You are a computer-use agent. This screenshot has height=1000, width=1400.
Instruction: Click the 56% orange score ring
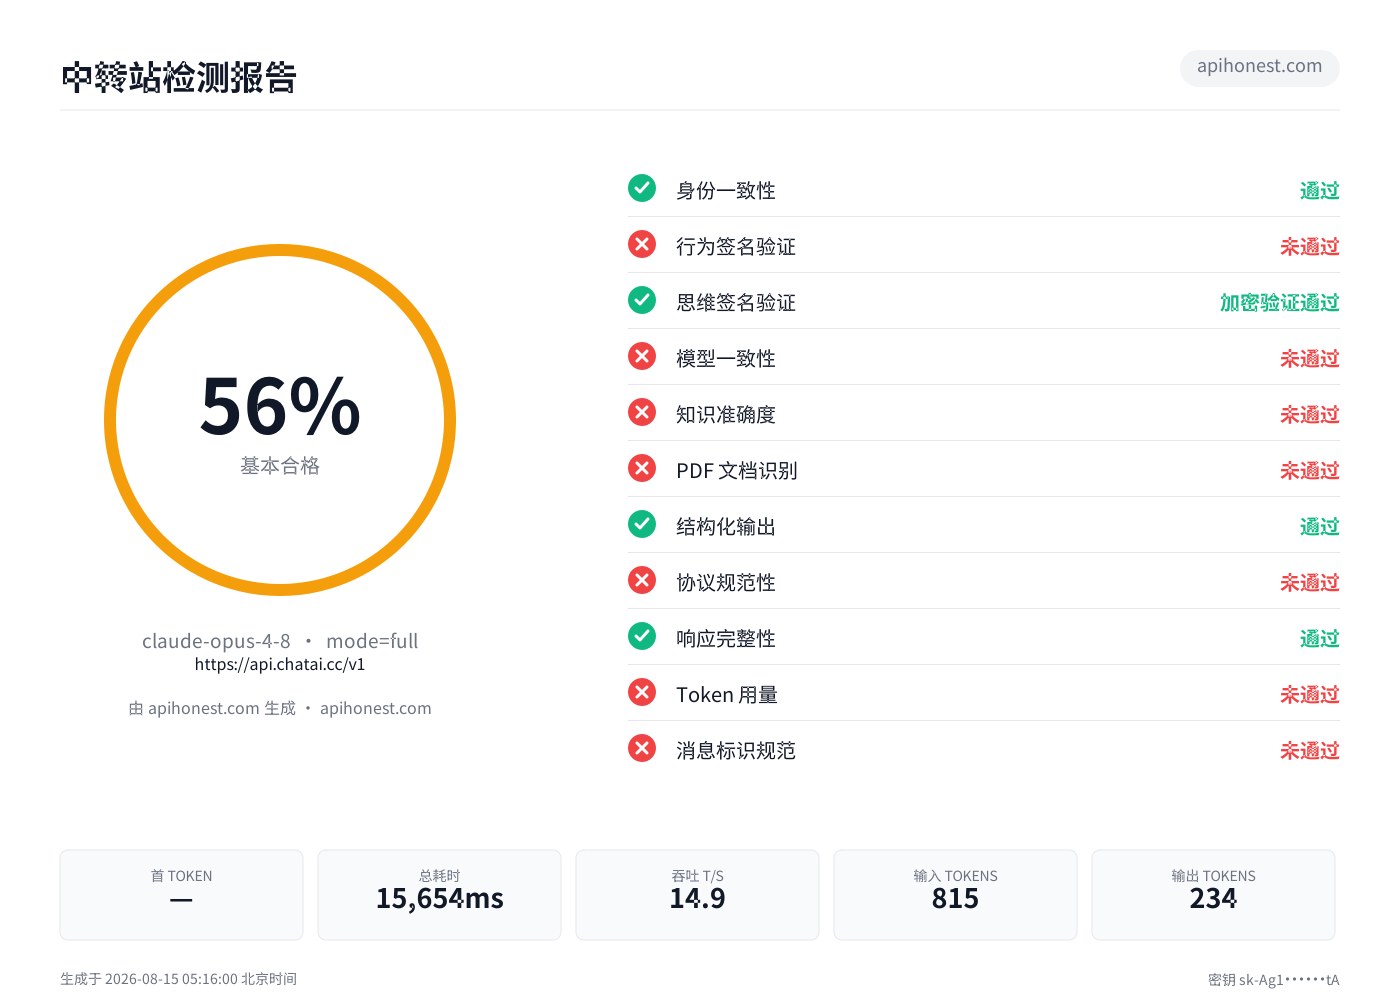280,420
